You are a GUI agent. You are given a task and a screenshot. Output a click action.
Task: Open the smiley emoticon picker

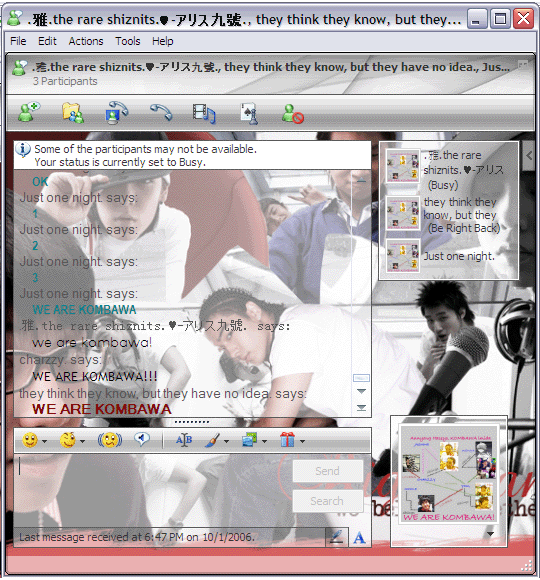30,440
